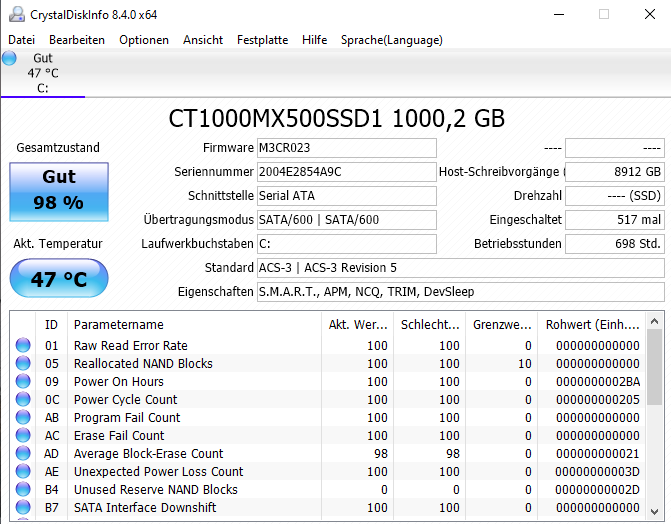Screen dimensions: 671x524
Task: Click raw value 00000000003D
Action: [x=598, y=471]
